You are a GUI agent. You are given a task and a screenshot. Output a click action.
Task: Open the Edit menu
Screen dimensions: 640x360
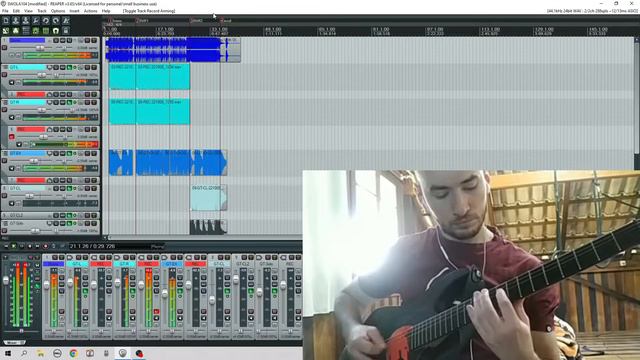[x=16, y=11]
